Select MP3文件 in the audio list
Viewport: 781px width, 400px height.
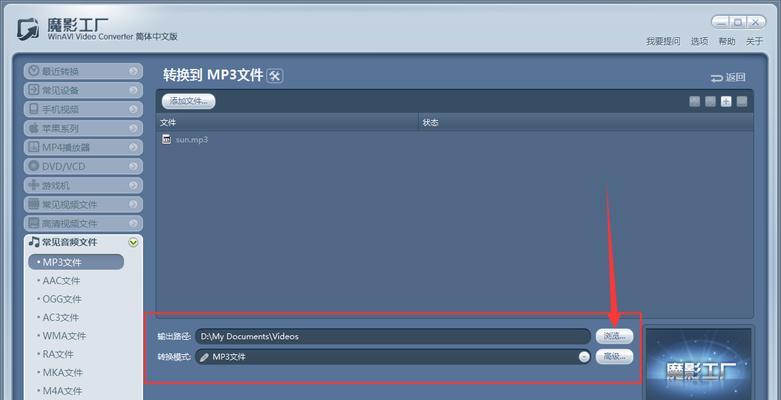tap(76, 262)
